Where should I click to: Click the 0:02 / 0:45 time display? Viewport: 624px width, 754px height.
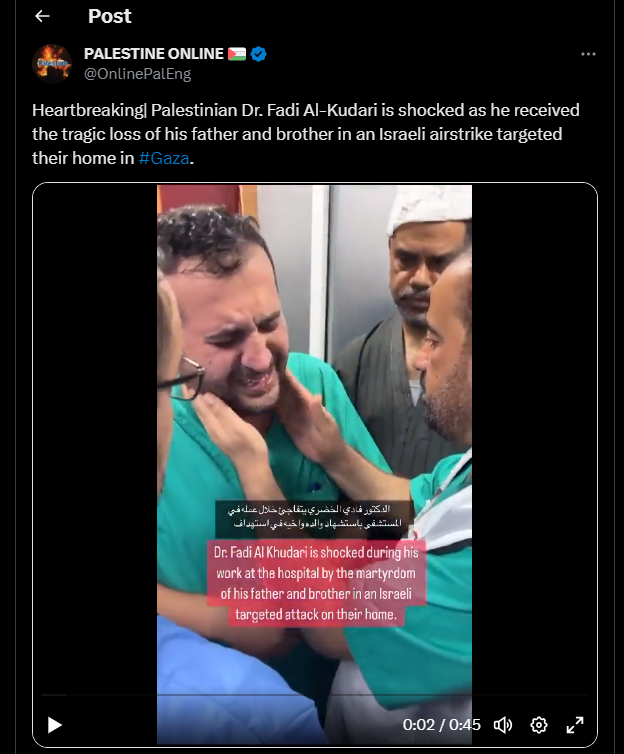pyautogui.click(x=441, y=725)
